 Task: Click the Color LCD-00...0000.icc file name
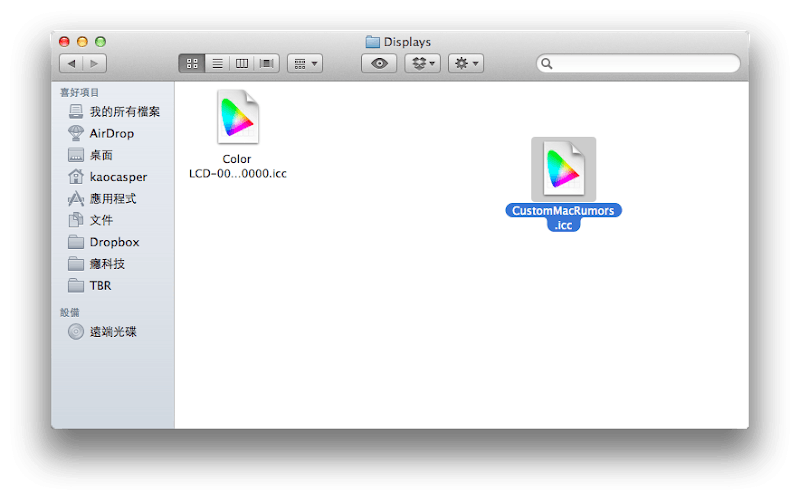(x=238, y=166)
